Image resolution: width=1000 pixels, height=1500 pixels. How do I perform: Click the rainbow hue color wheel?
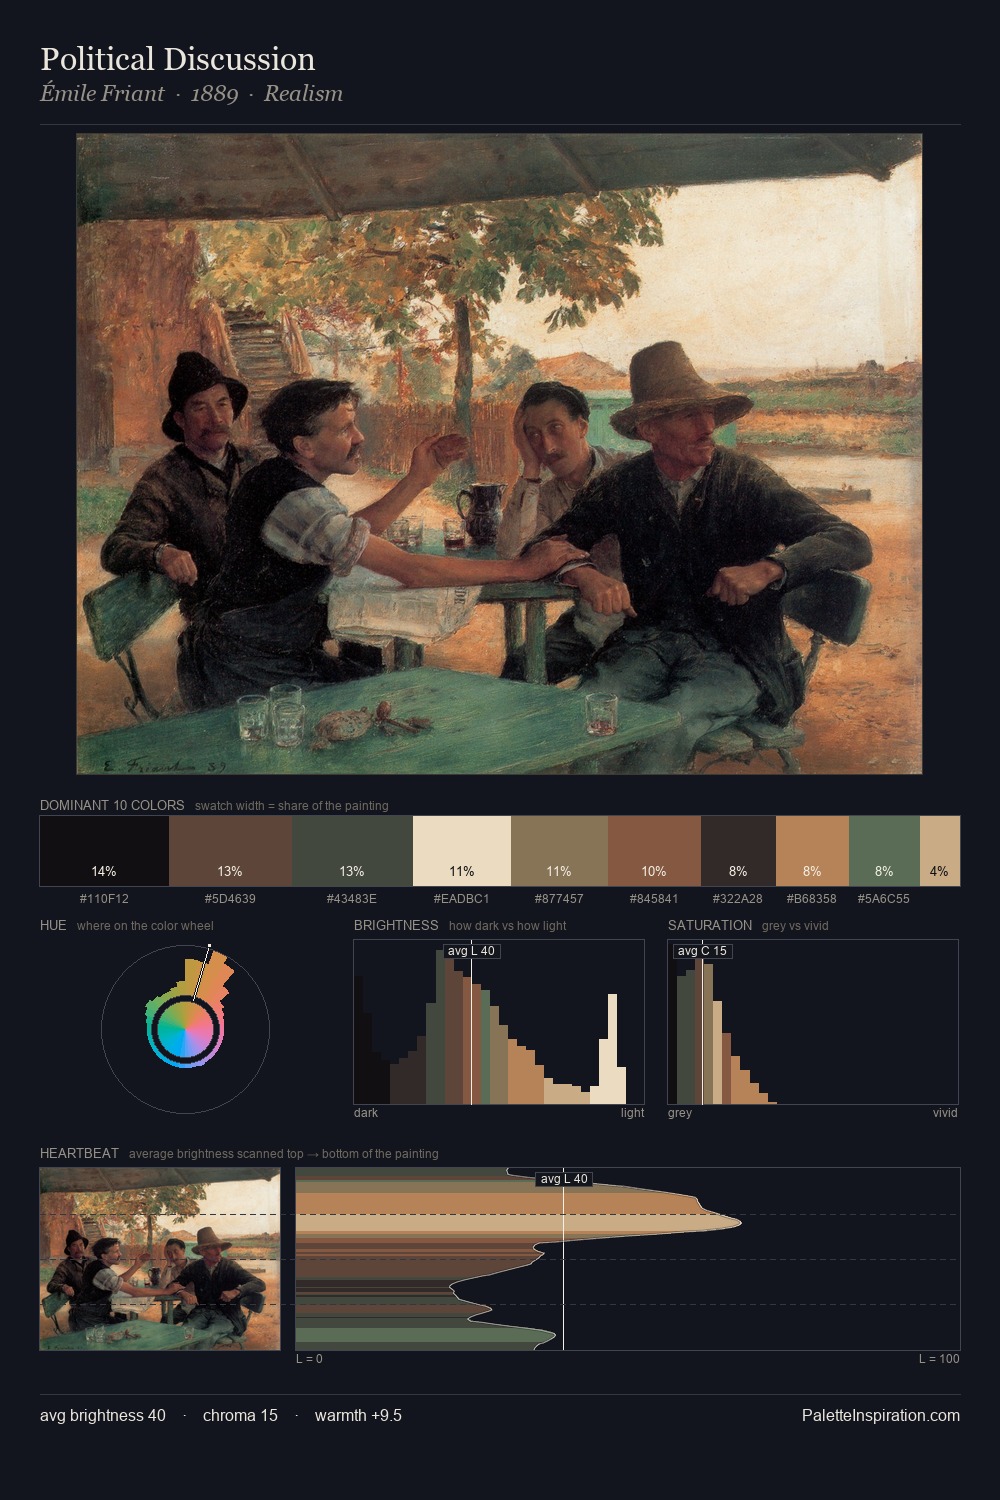tap(185, 1029)
